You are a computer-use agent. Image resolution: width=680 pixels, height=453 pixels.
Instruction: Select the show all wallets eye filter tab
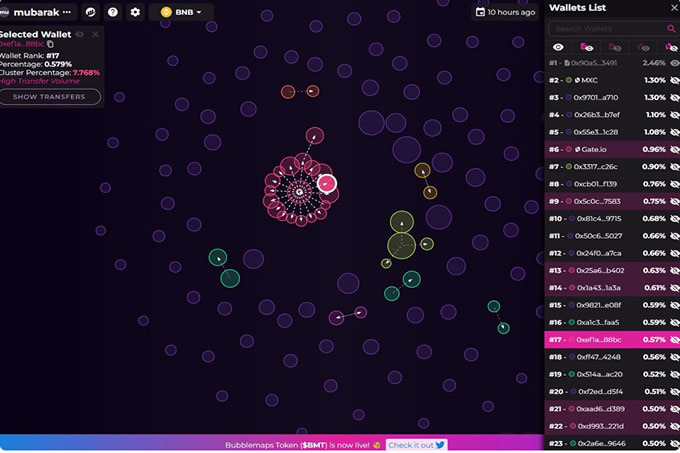[558, 47]
